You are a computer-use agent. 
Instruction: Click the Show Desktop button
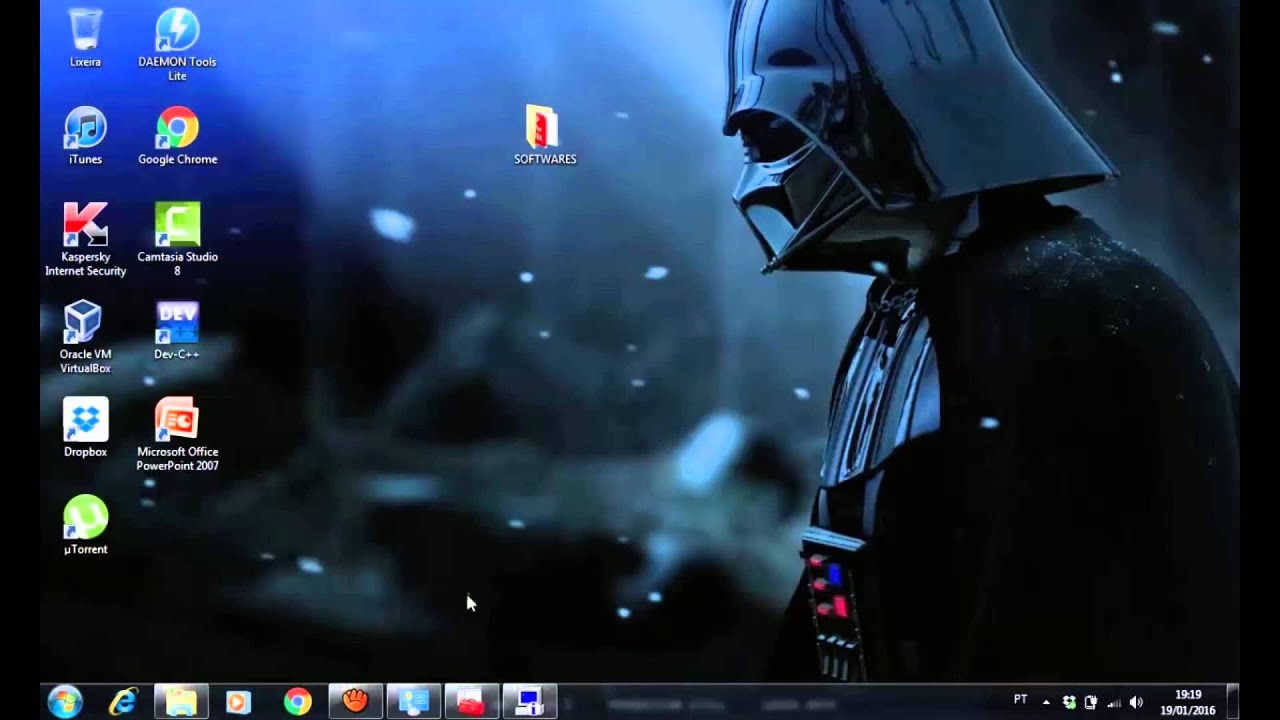(x=1233, y=702)
